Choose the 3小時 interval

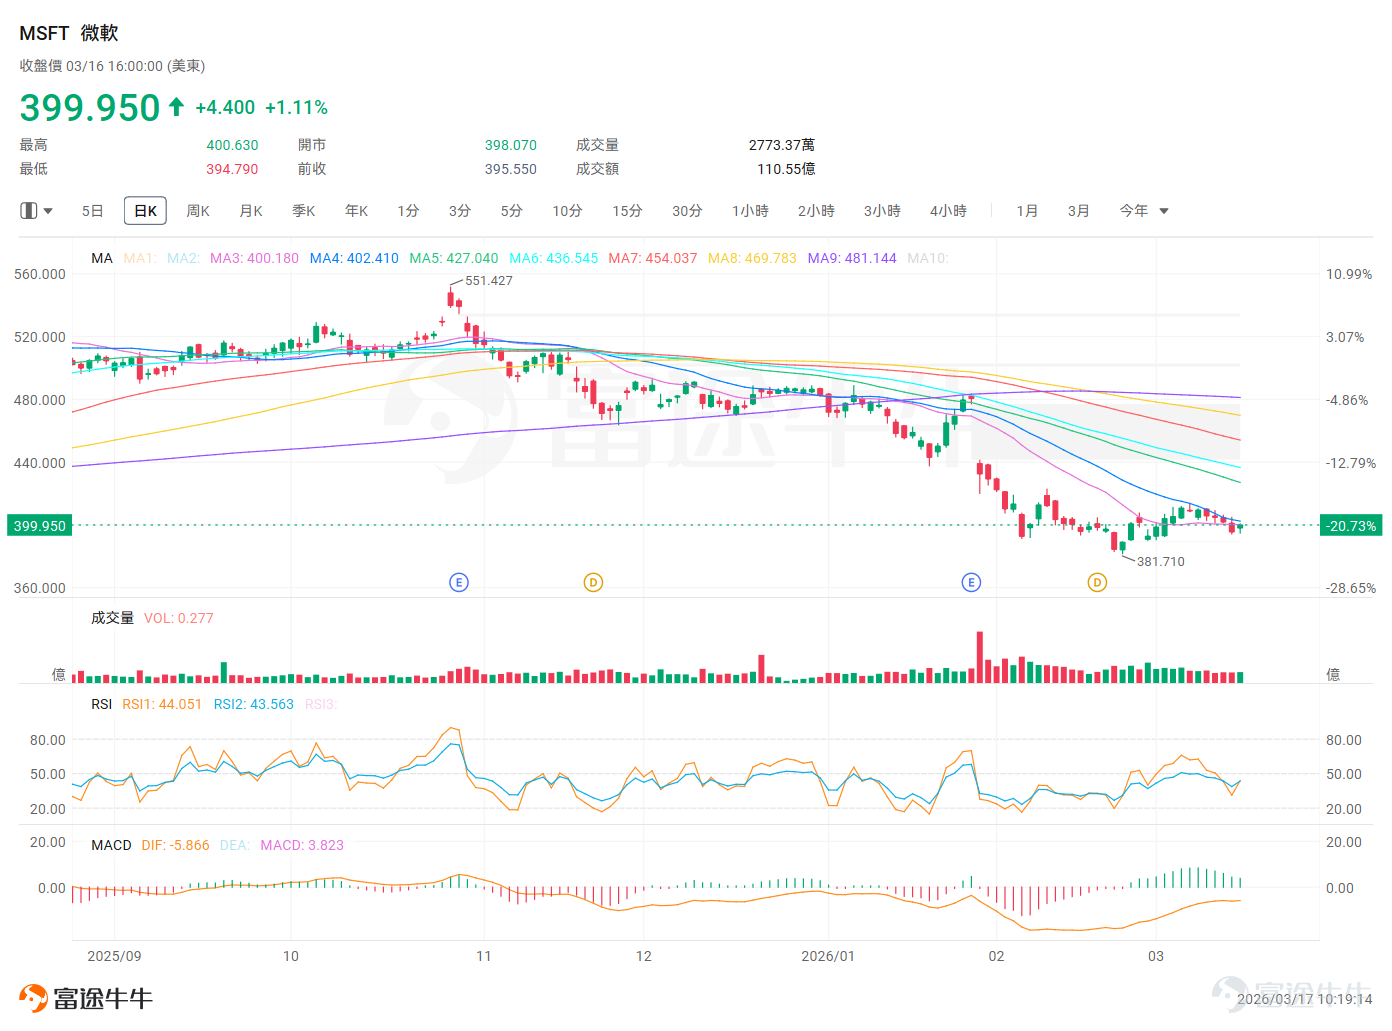[x=882, y=211]
